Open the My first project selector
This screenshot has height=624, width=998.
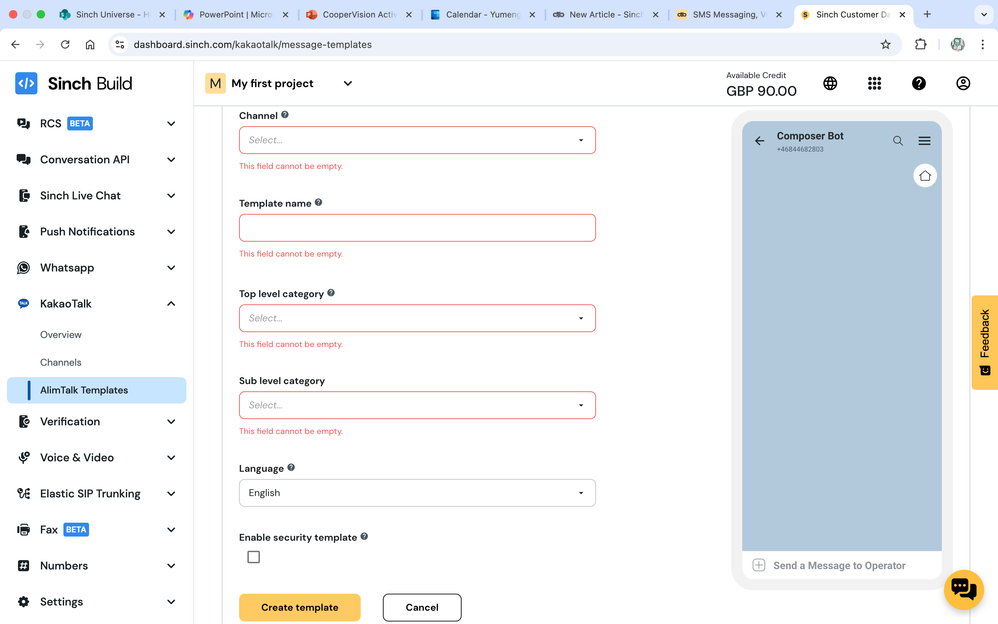[x=279, y=83]
